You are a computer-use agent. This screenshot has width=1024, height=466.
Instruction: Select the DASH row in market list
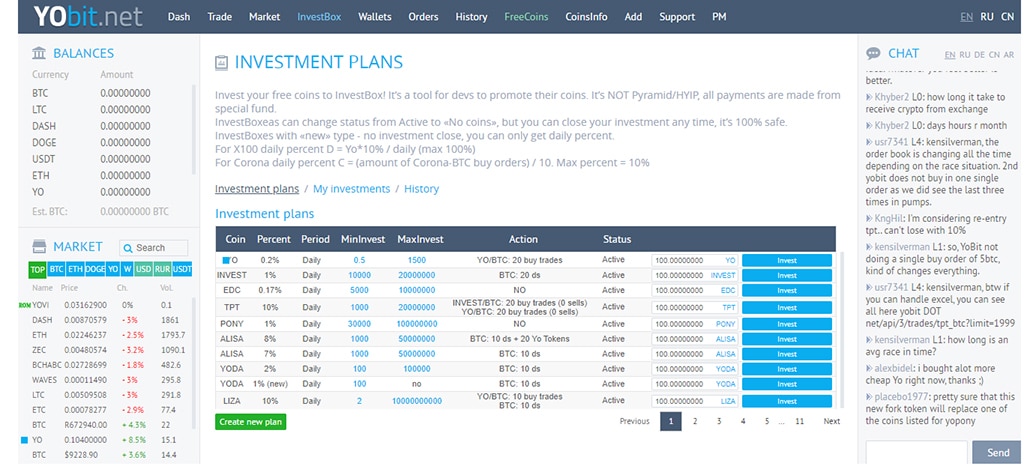(106, 320)
